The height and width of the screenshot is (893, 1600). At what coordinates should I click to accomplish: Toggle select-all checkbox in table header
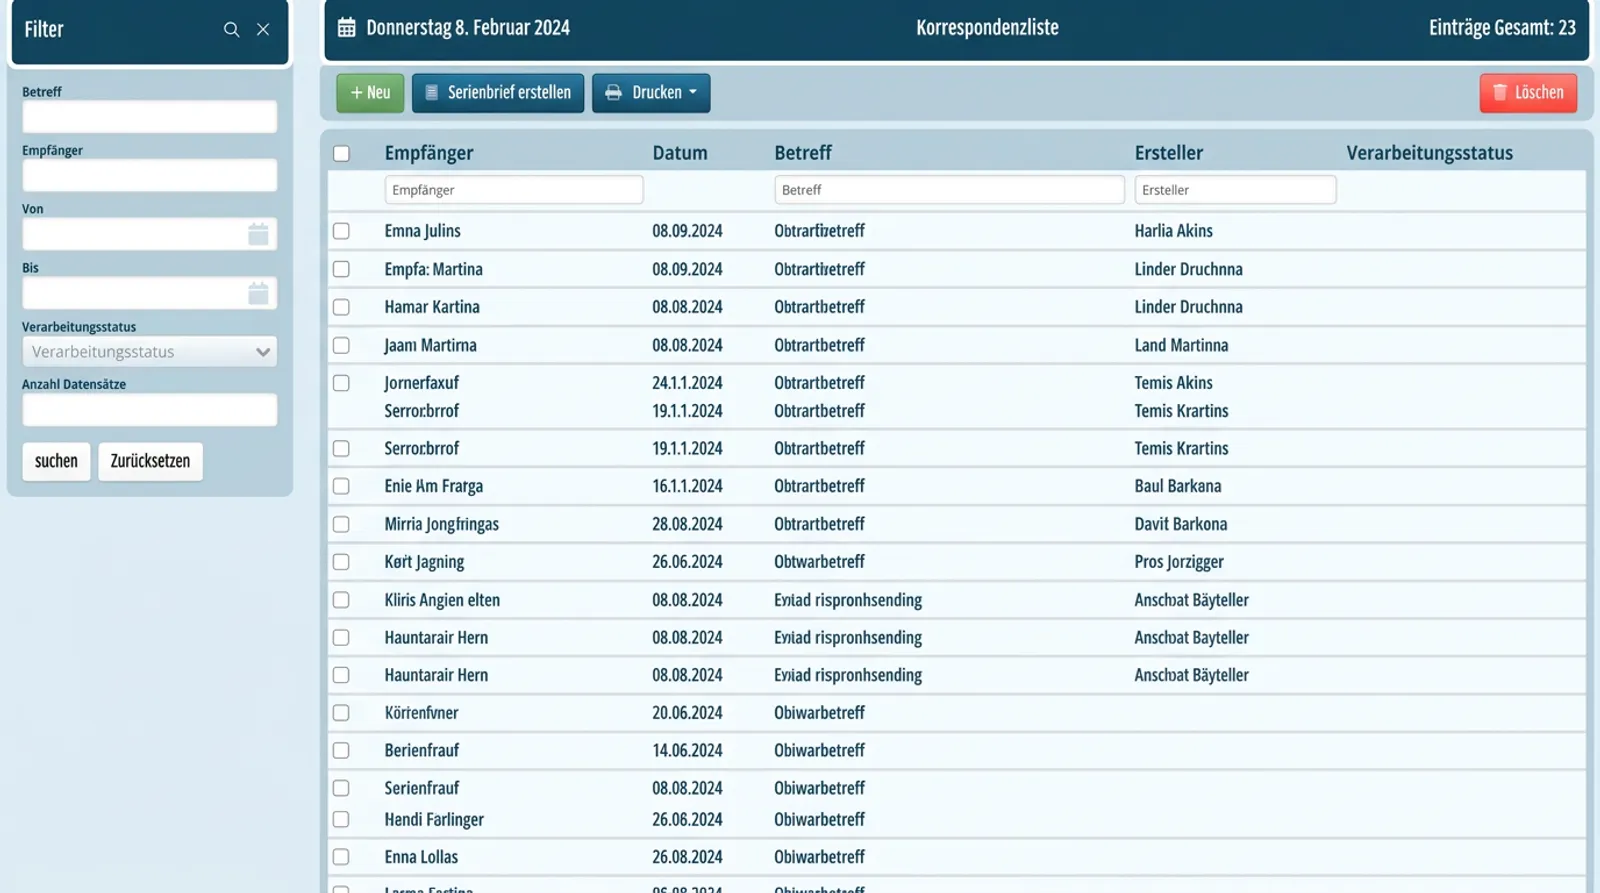click(x=342, y=154)
